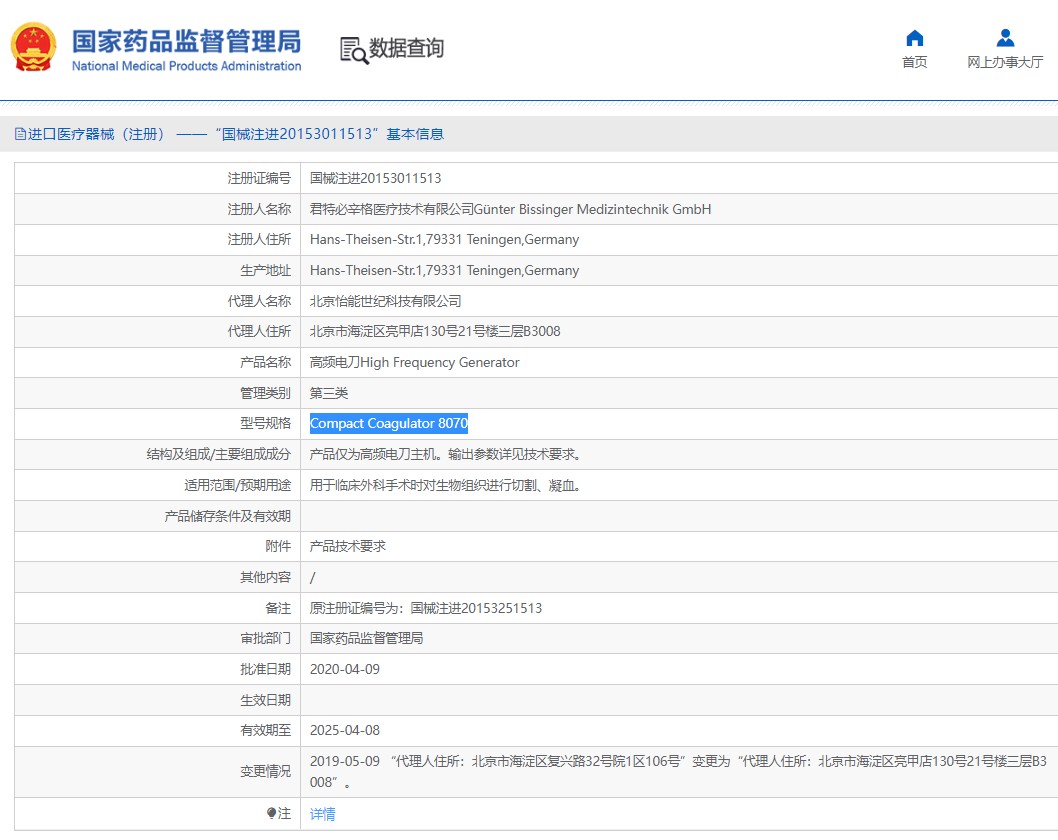The width and height of the screenshot is (1058, 840).
Task: Click the 型号规格 row label
Action: point(265,423)
